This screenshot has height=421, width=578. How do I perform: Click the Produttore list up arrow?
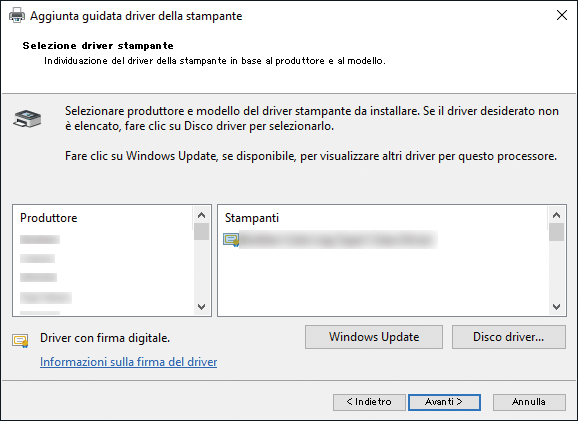coord(201,215)
